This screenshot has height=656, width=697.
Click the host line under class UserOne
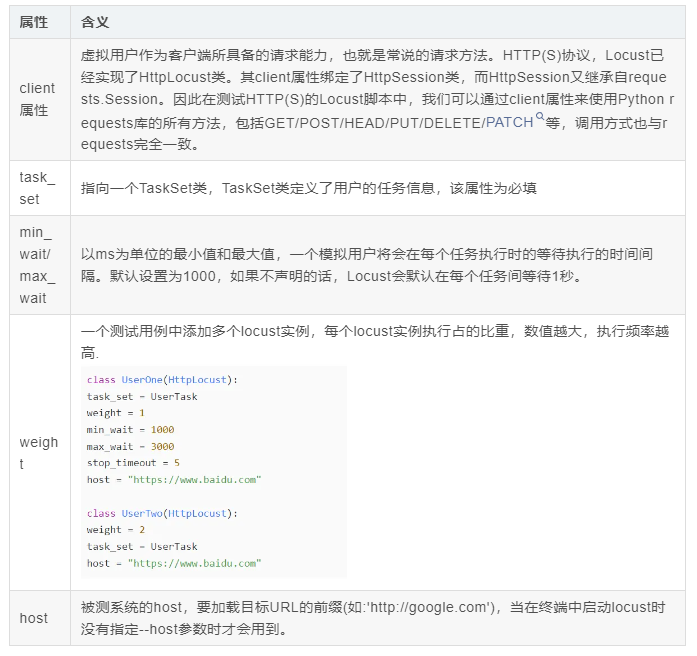pos(174,480)
